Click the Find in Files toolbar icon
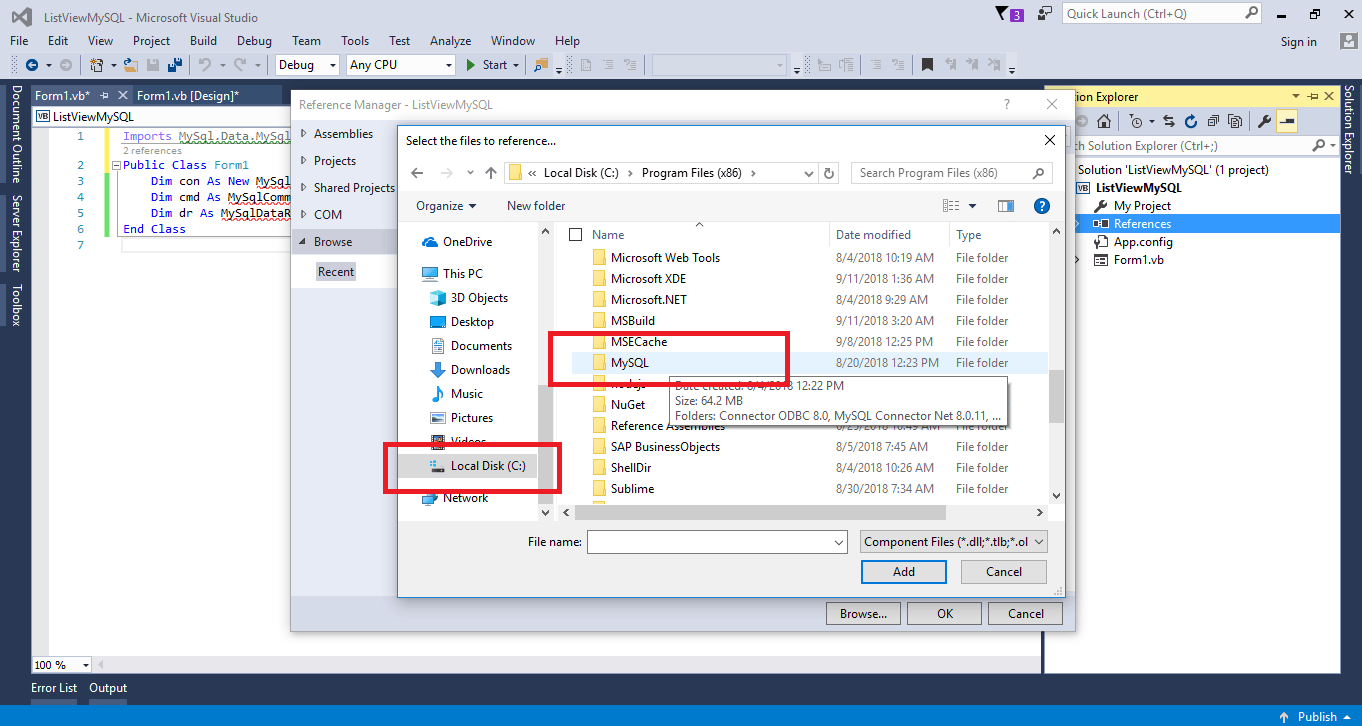This screenshot has height=726, width=1362. click(541, 65)
